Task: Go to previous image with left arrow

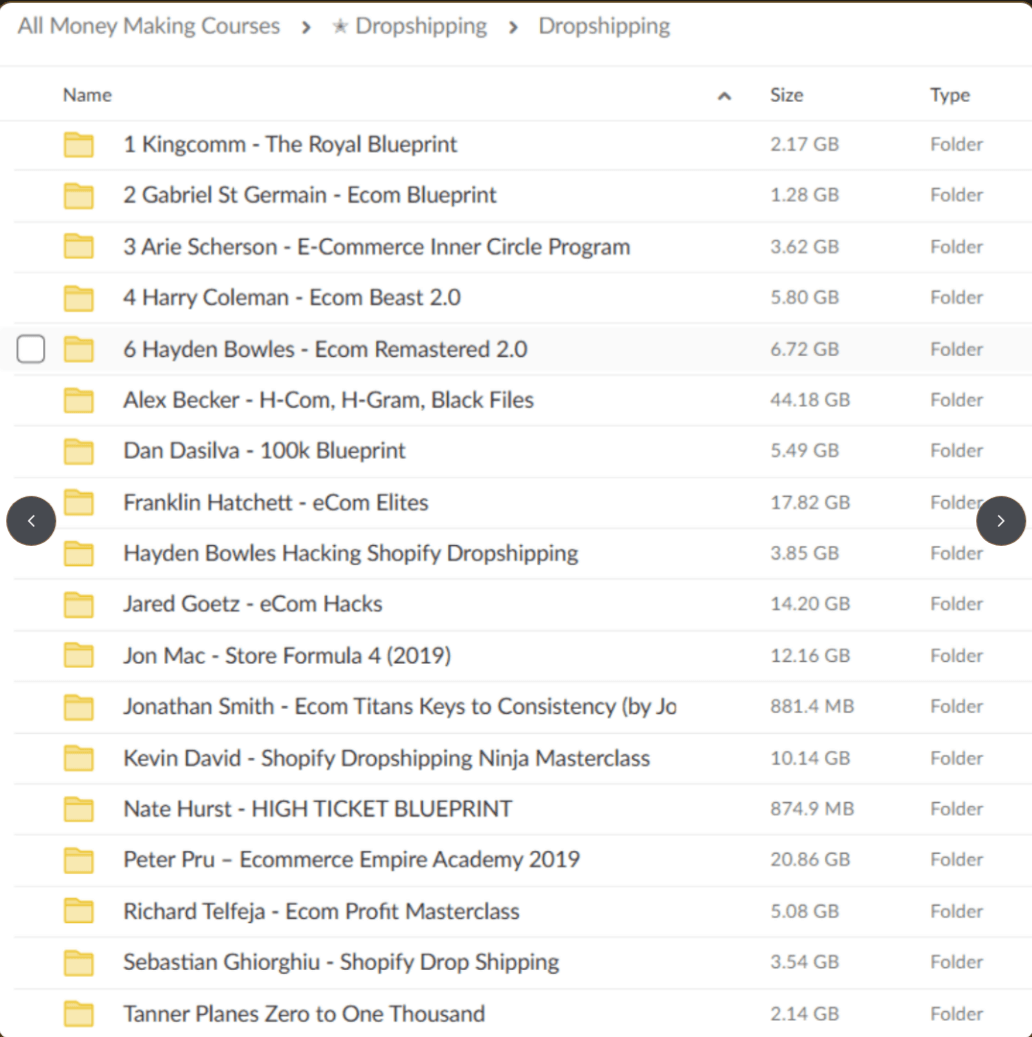Action: point(31,521)
